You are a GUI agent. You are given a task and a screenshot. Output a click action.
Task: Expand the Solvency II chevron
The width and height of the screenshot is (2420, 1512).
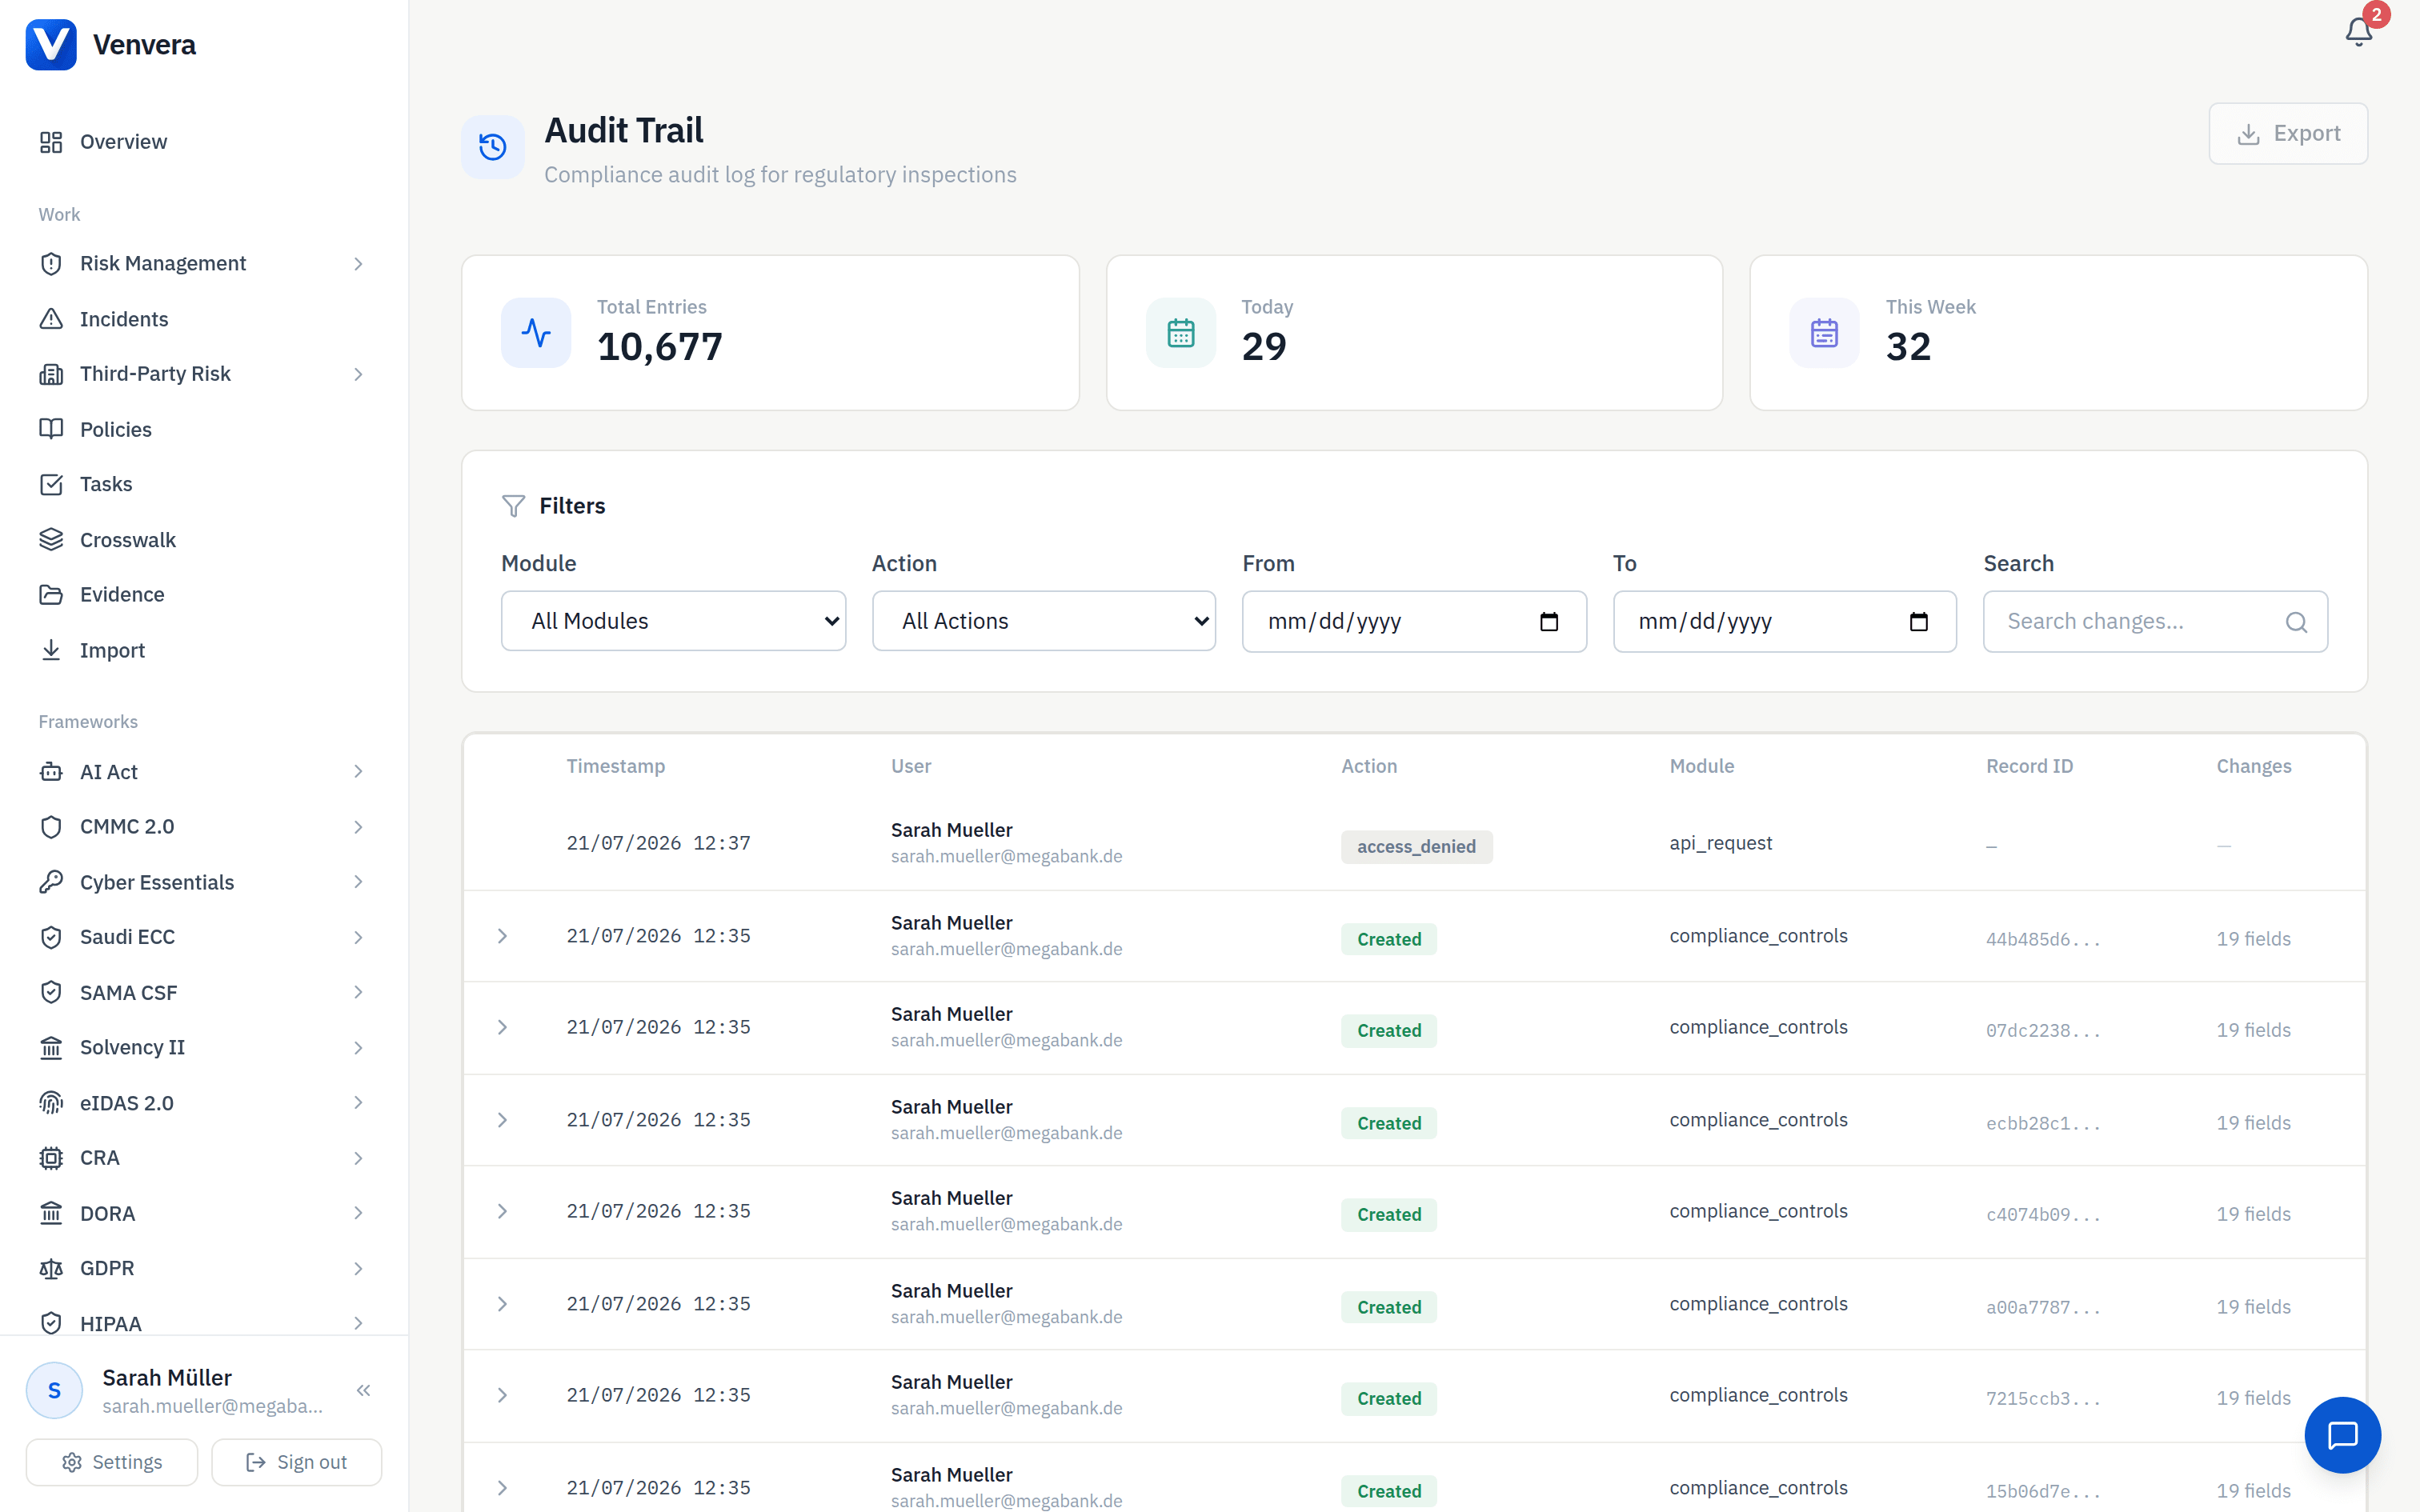coord(358,1048)
